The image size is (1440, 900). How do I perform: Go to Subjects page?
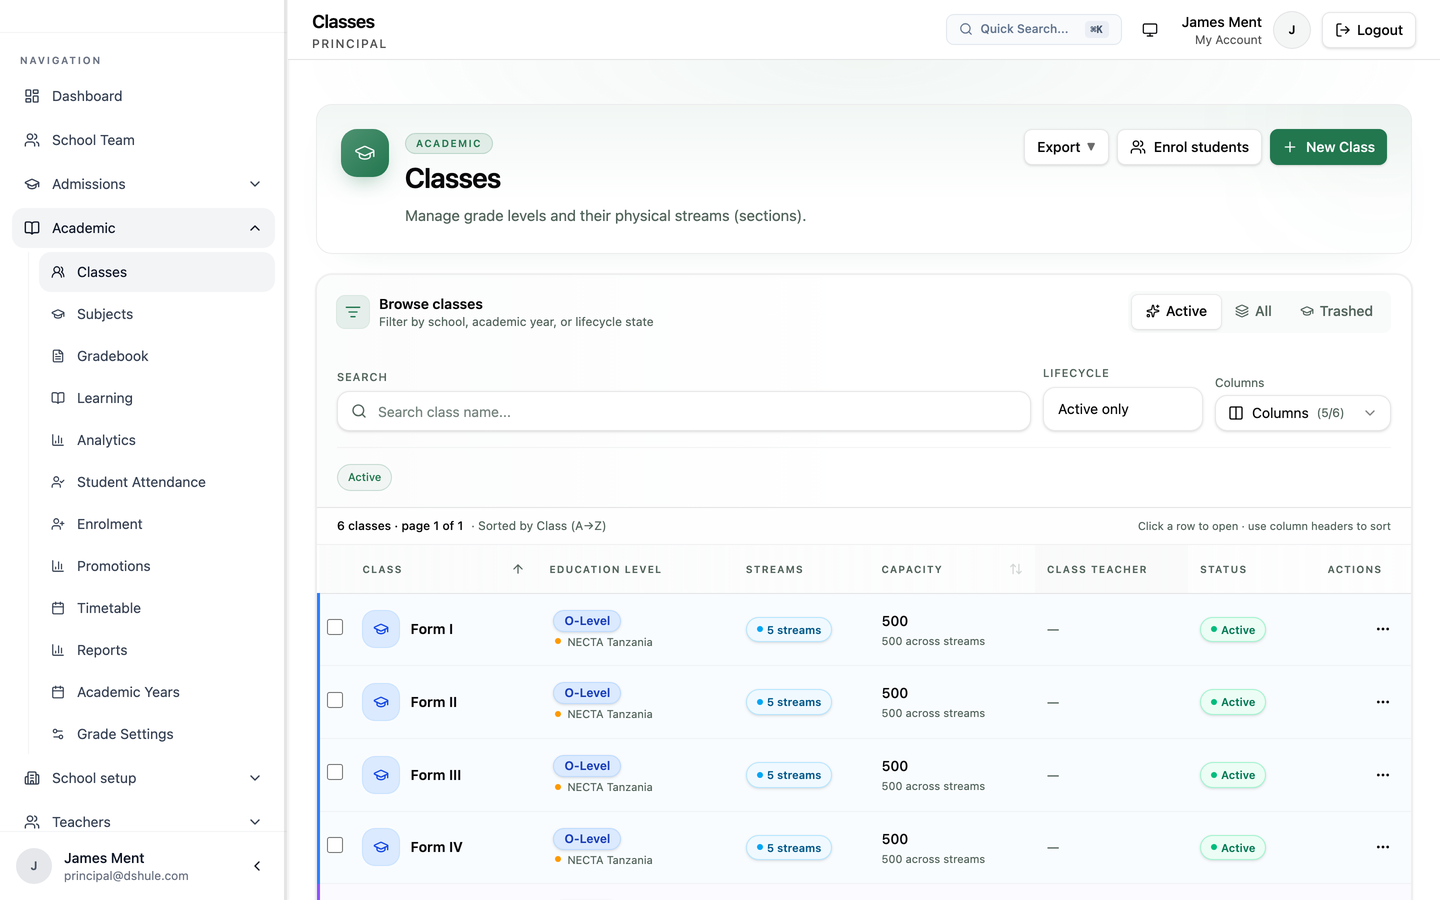pos(157,314)
